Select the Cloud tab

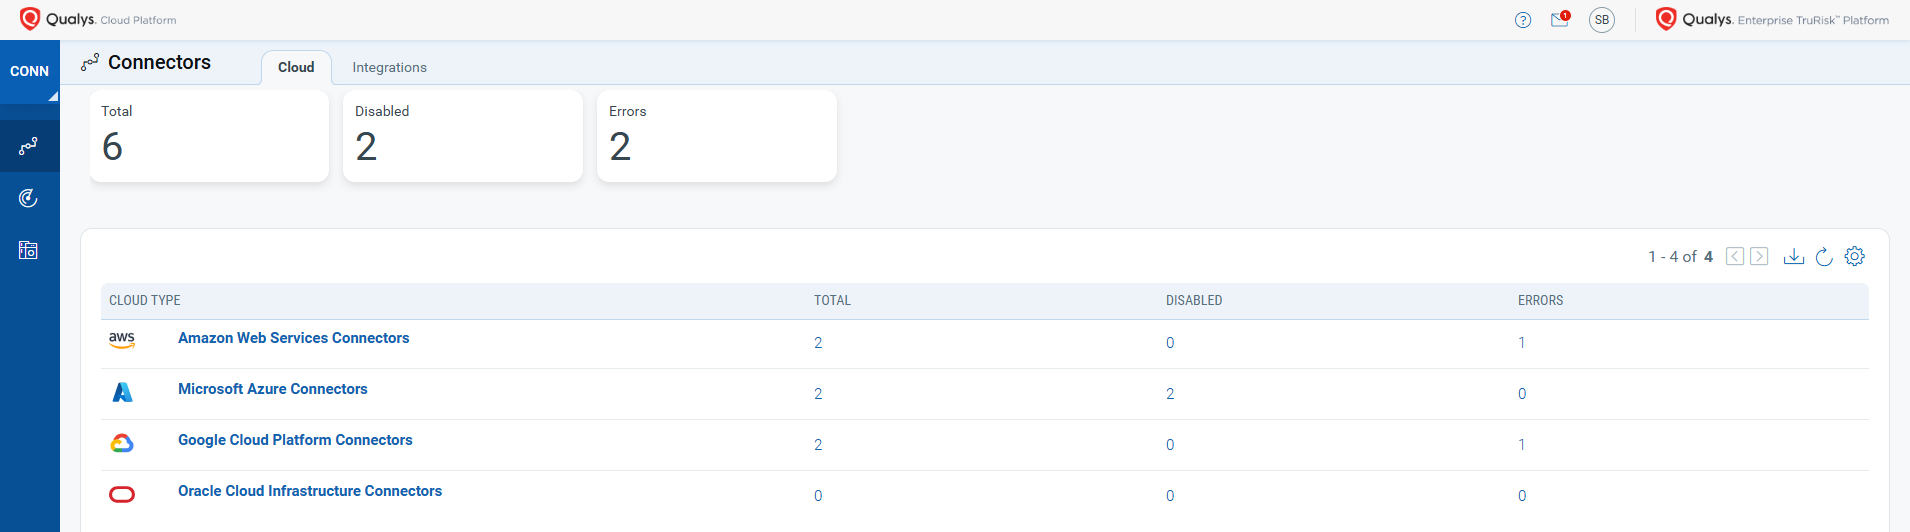click(x=296, y=67)
